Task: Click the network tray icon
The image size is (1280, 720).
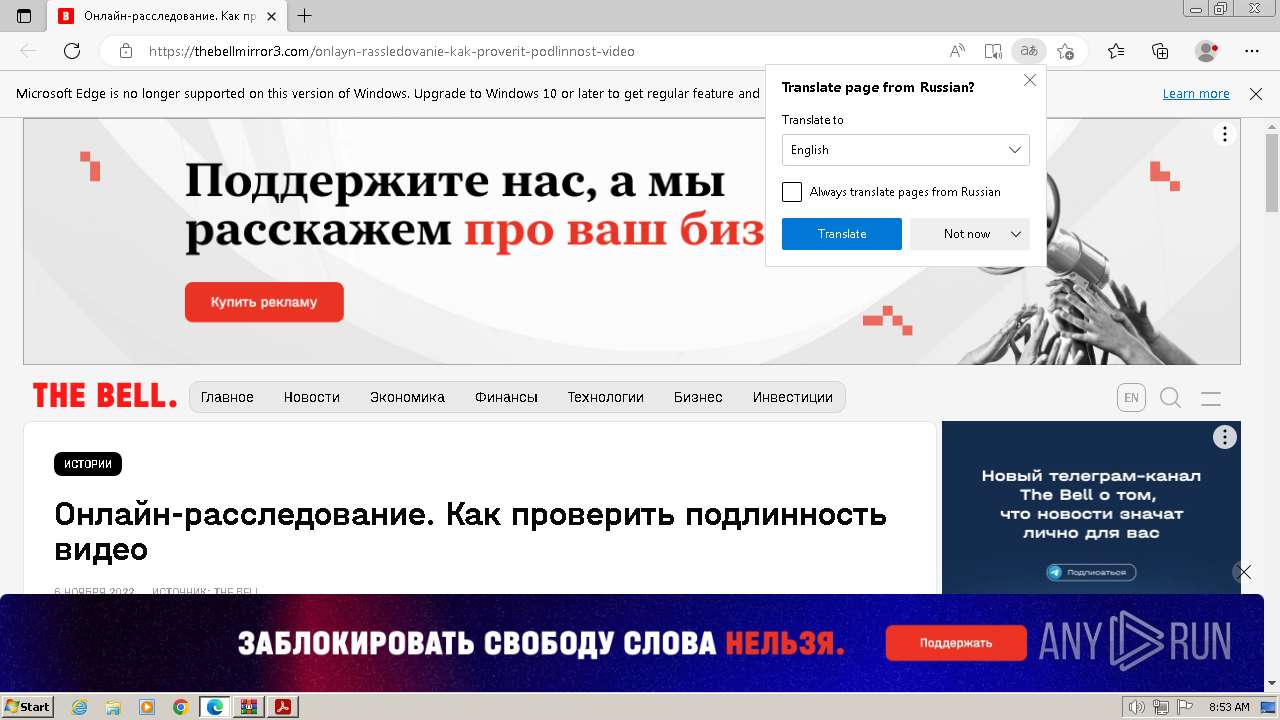Action: point(1160,707)
